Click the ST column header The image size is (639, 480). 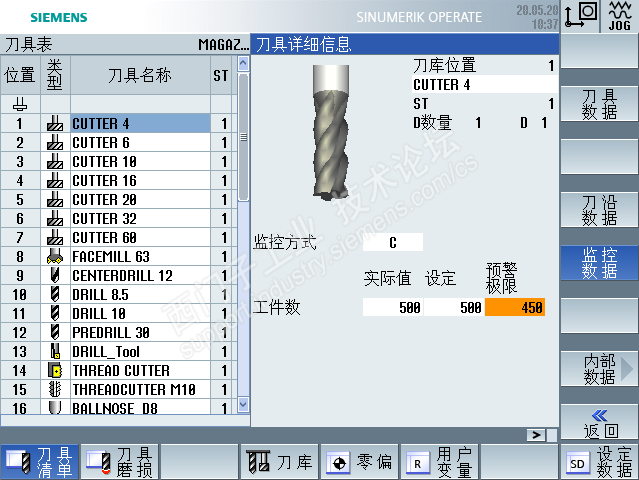[x=220, y=75]
